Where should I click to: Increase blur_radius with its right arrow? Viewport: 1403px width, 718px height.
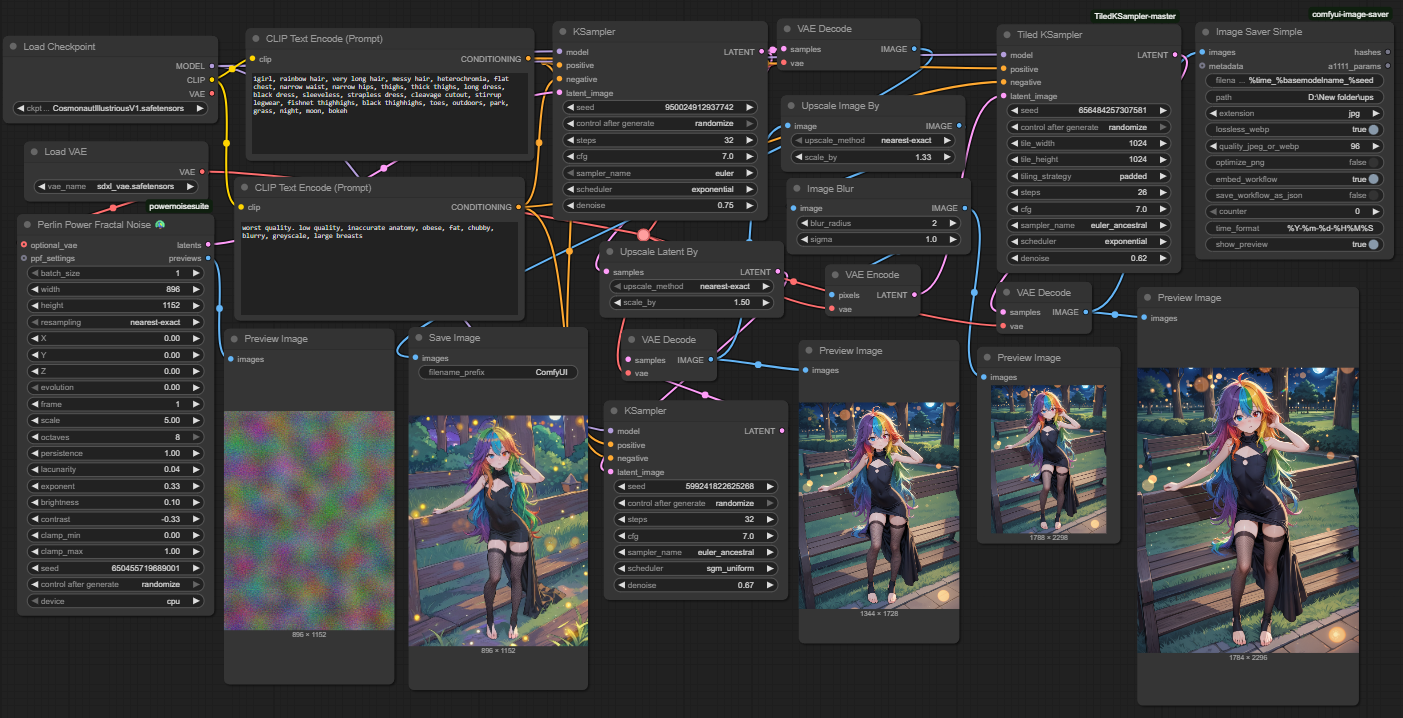[x=952, y=223]
